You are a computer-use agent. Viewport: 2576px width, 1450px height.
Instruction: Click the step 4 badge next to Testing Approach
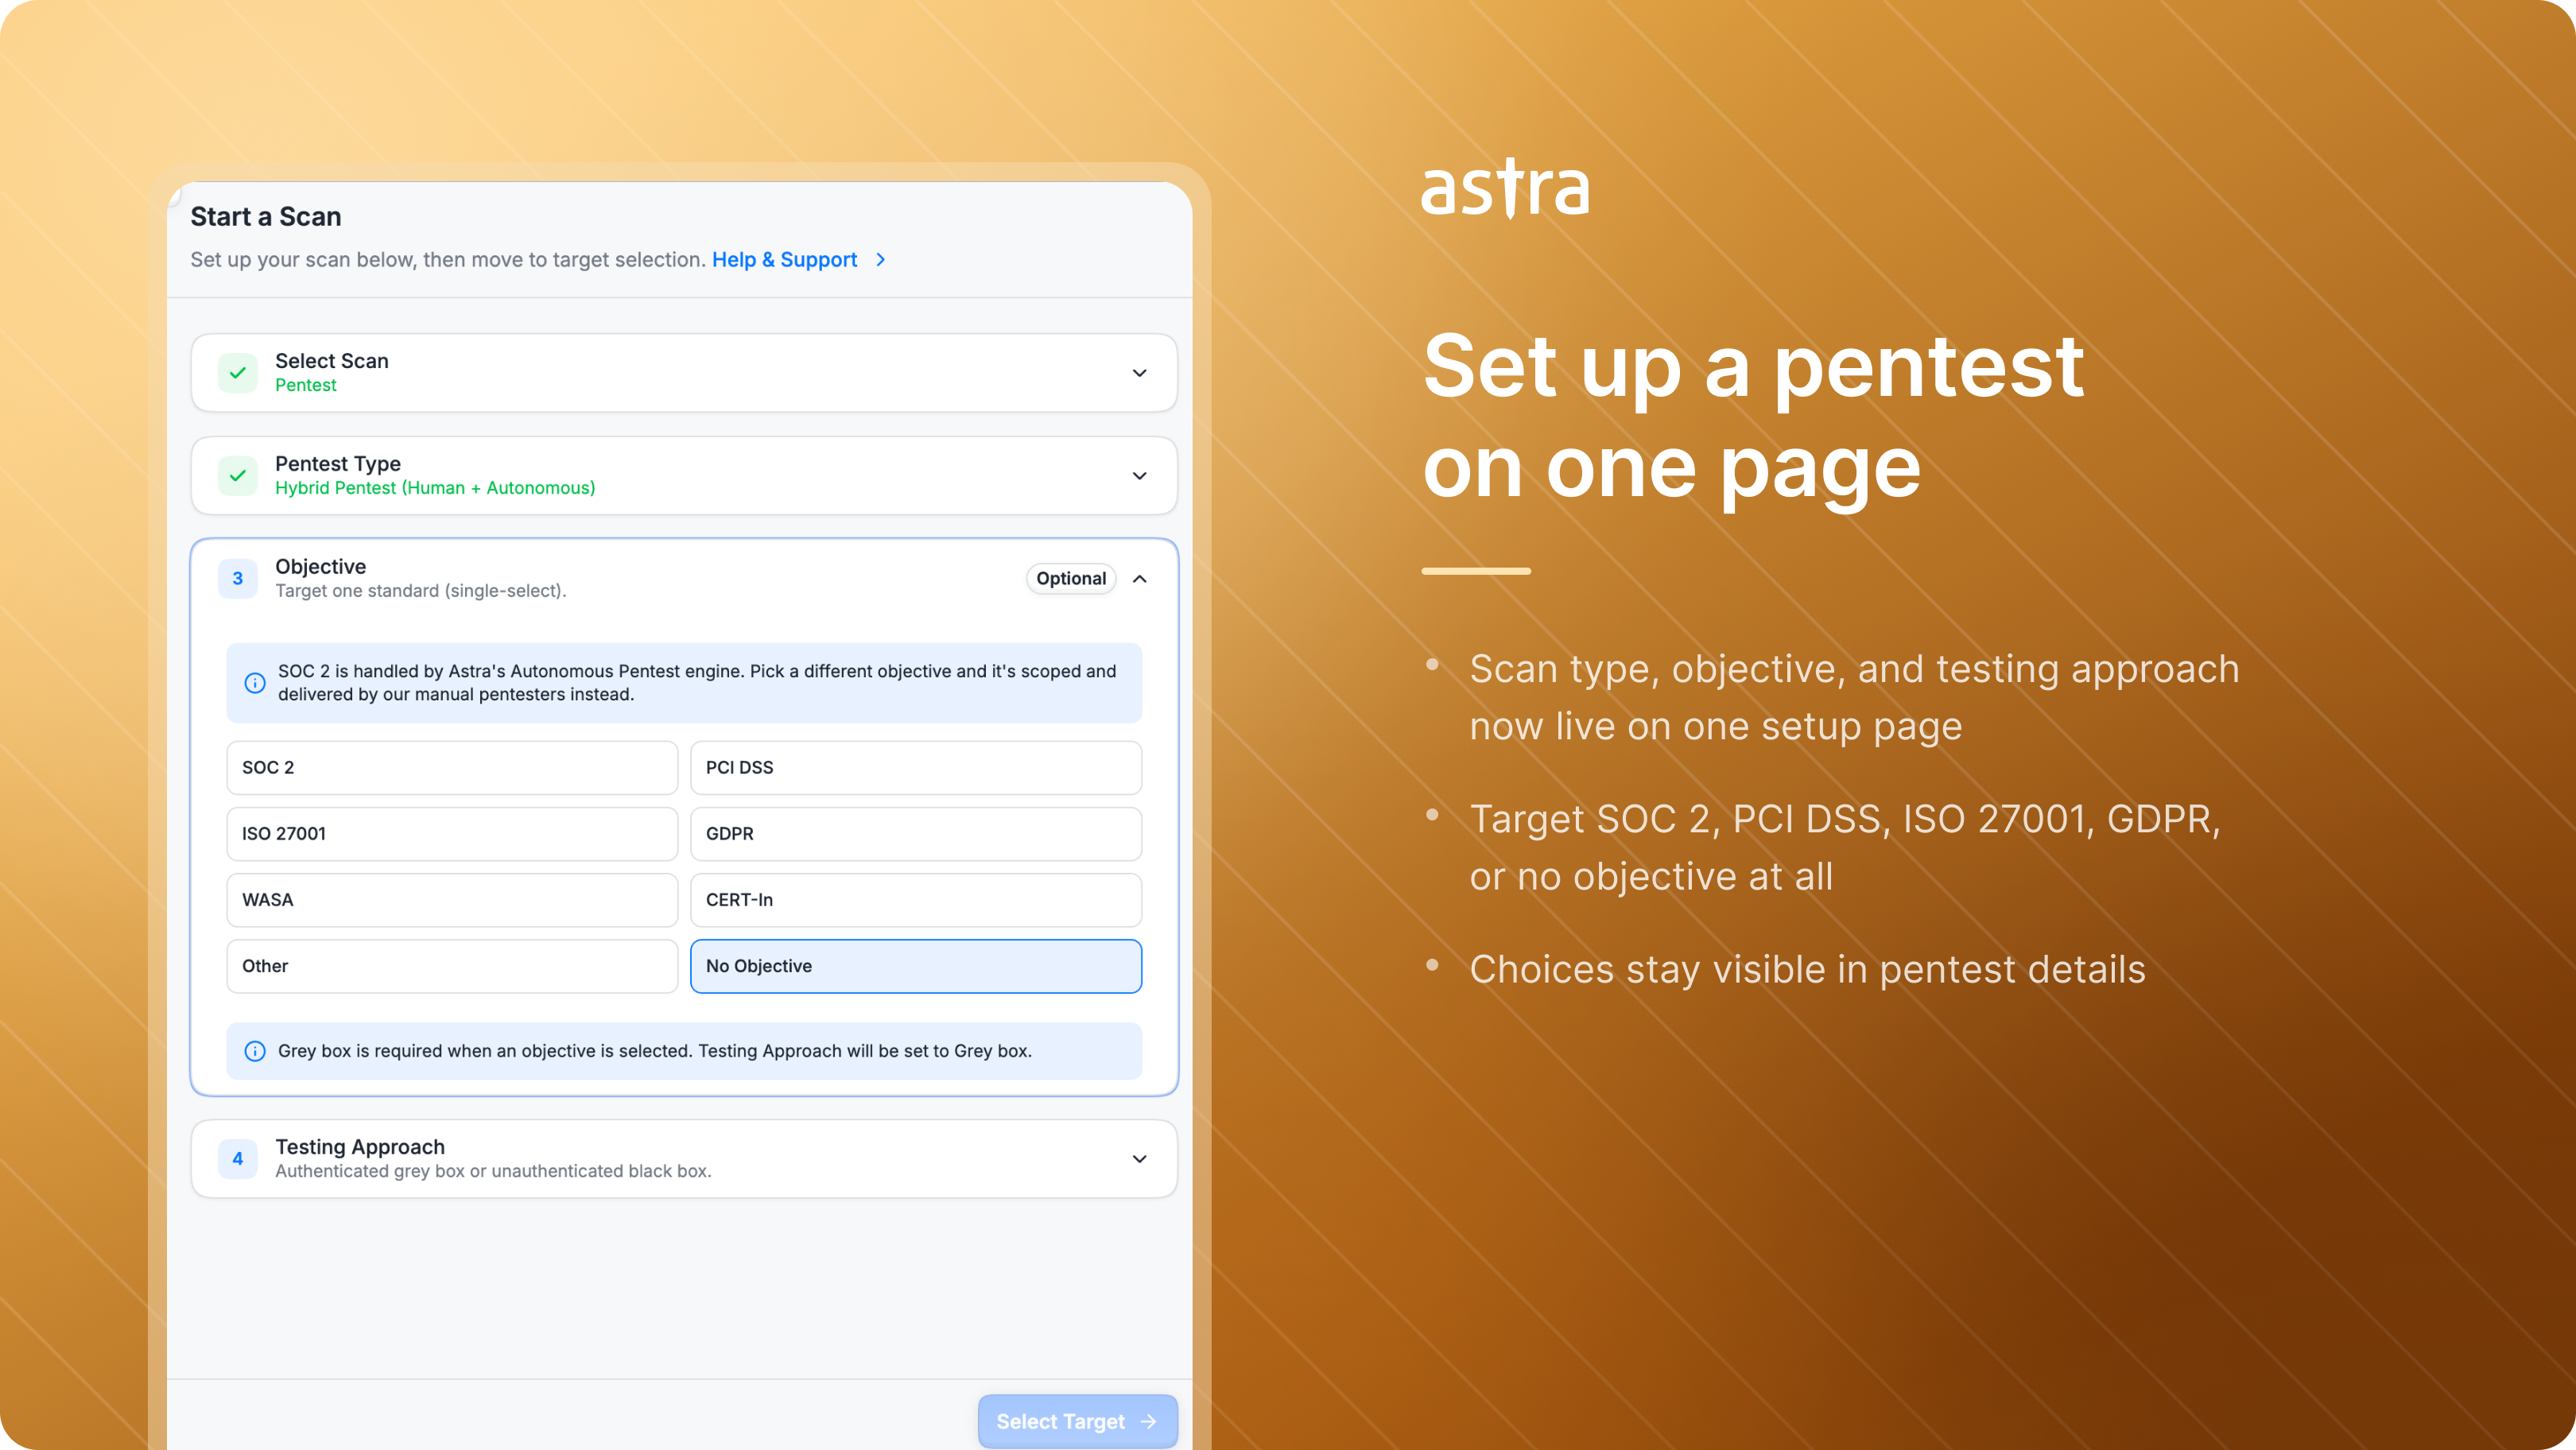point(238,1158)
